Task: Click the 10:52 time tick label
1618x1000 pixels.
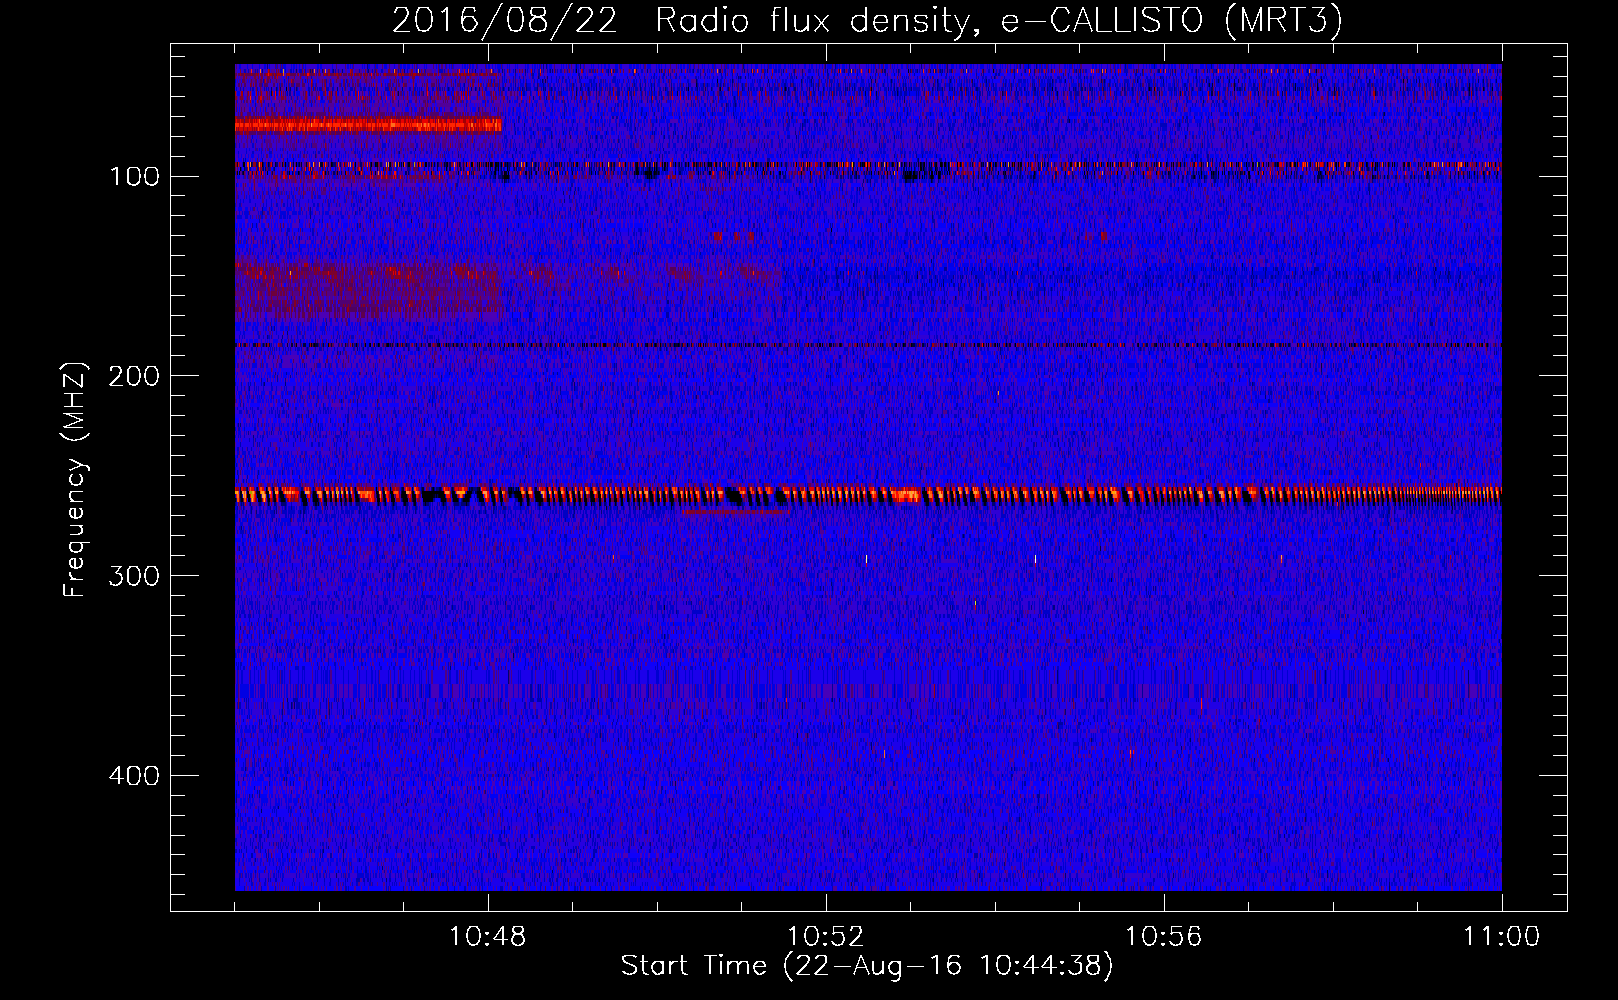Action: (826, 937)
